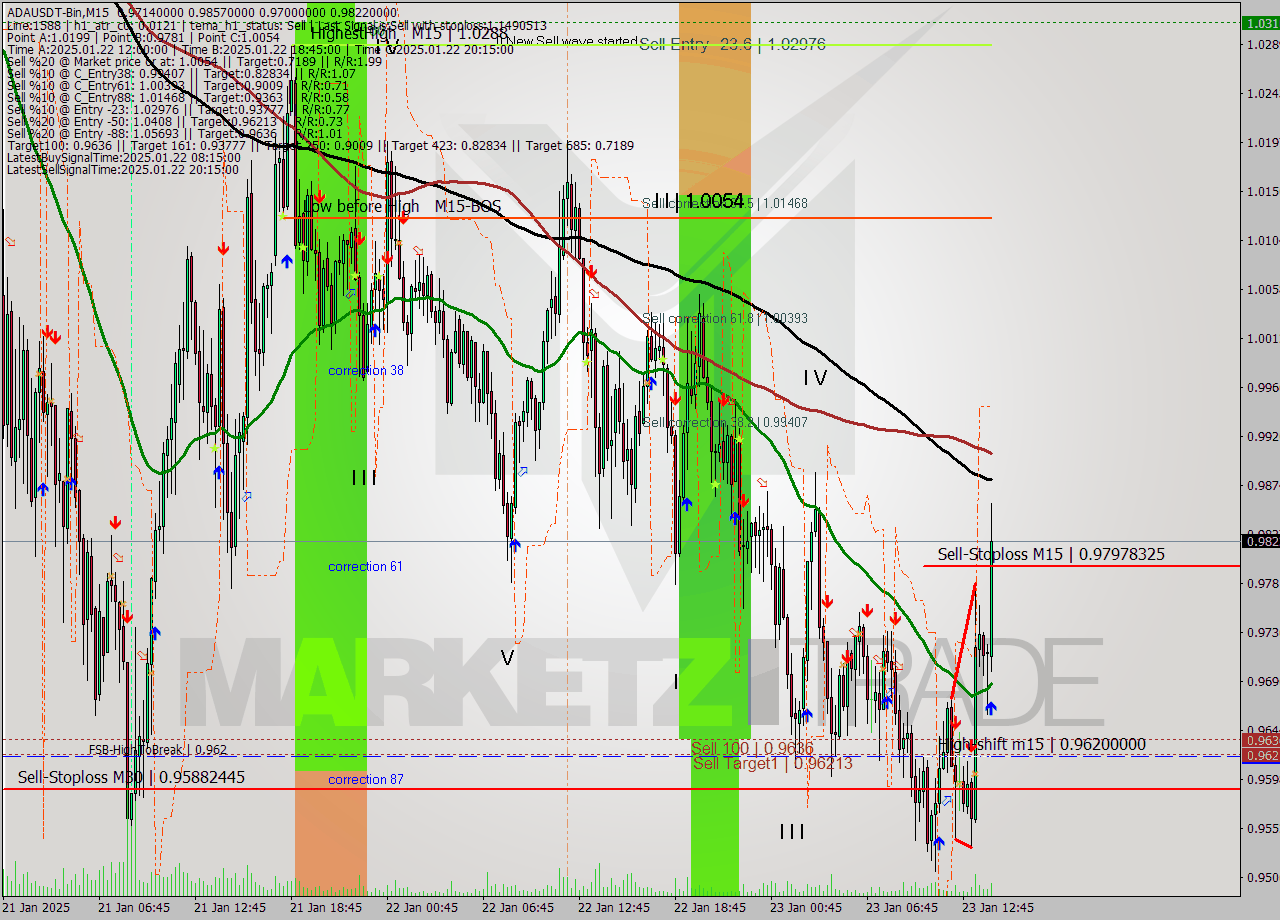Image resolution: width=1280 pixels, height=920 pixels.
Task: Click the Sell-Stoploss M15 | 0.97978325 label
Action: 1051,554
